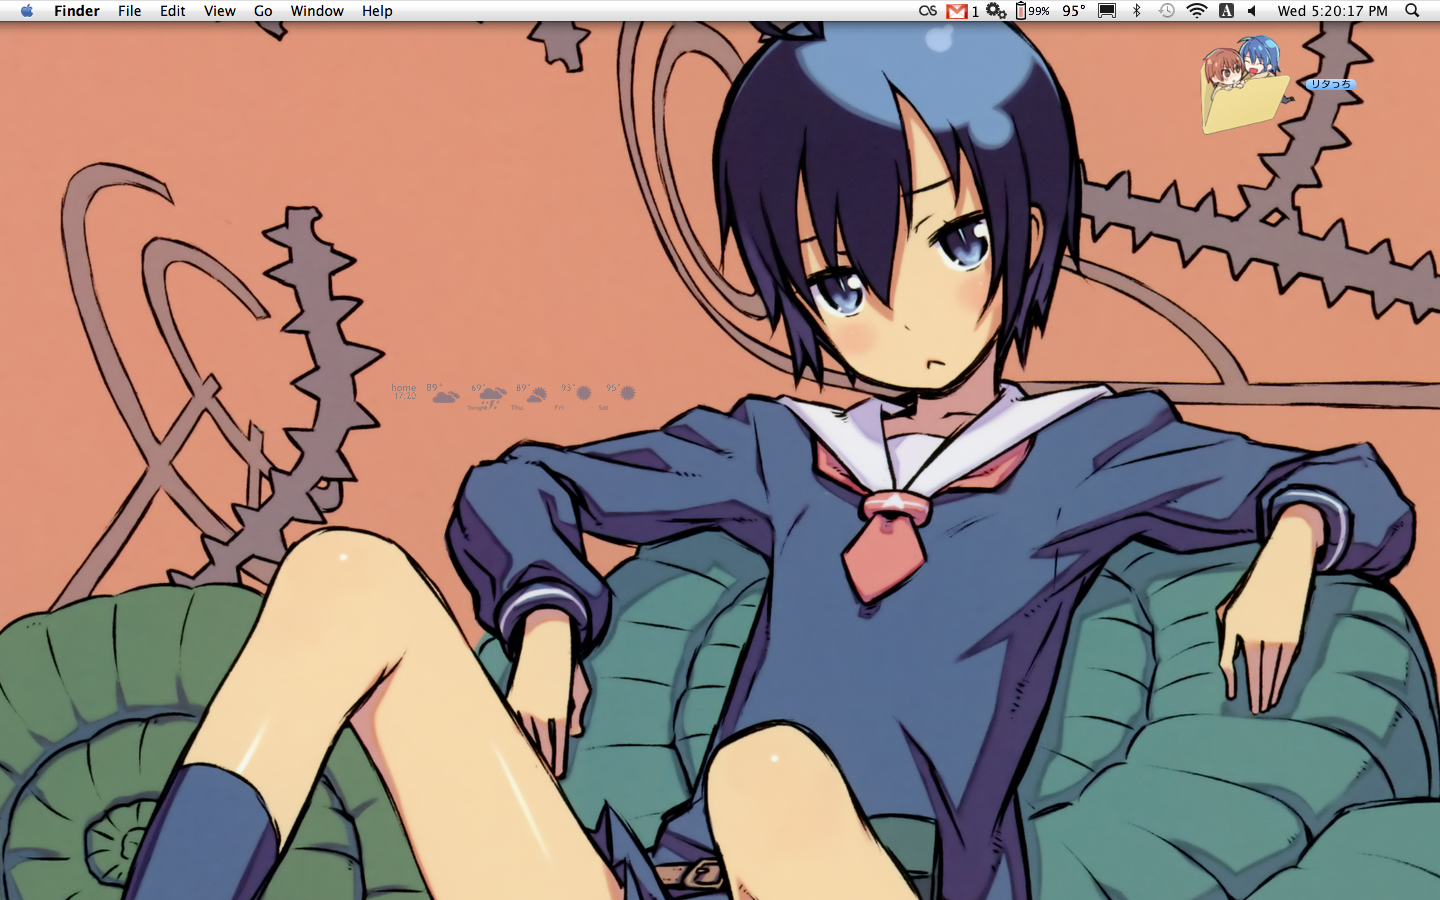Open the Edit menu
This screenshot has height=900, width=1440.
[173, 11]
